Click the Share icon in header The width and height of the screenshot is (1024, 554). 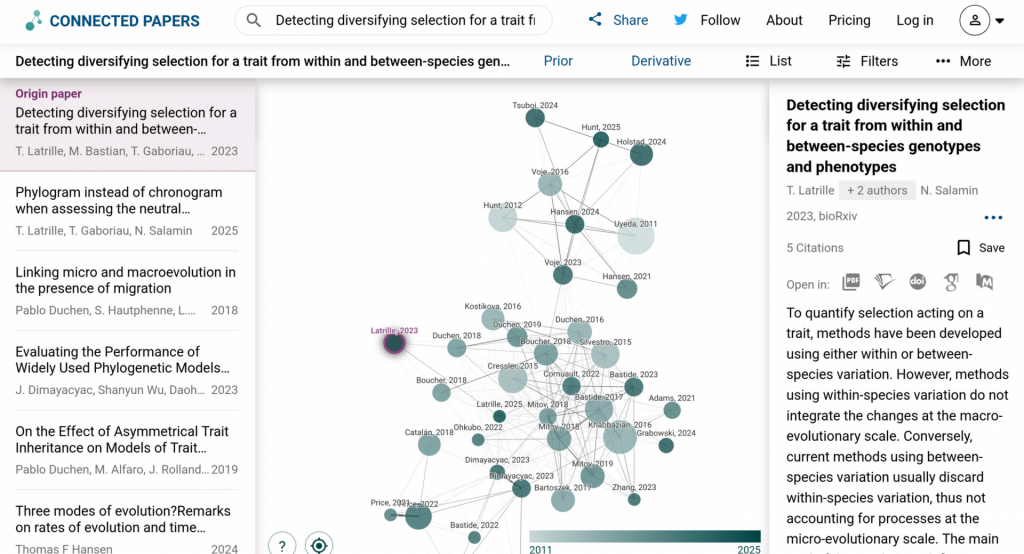click(x=596, y=20)
